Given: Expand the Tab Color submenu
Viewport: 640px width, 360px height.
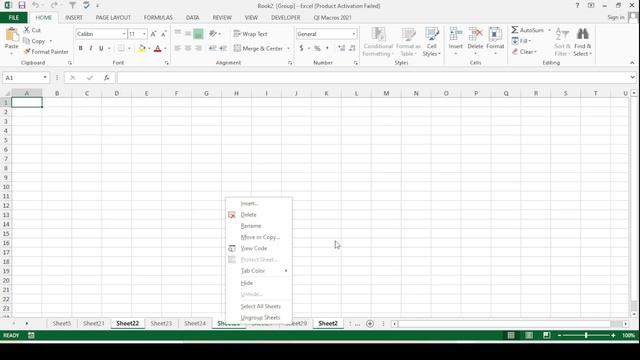Looking at the screenshot, I should coord(259,271).
